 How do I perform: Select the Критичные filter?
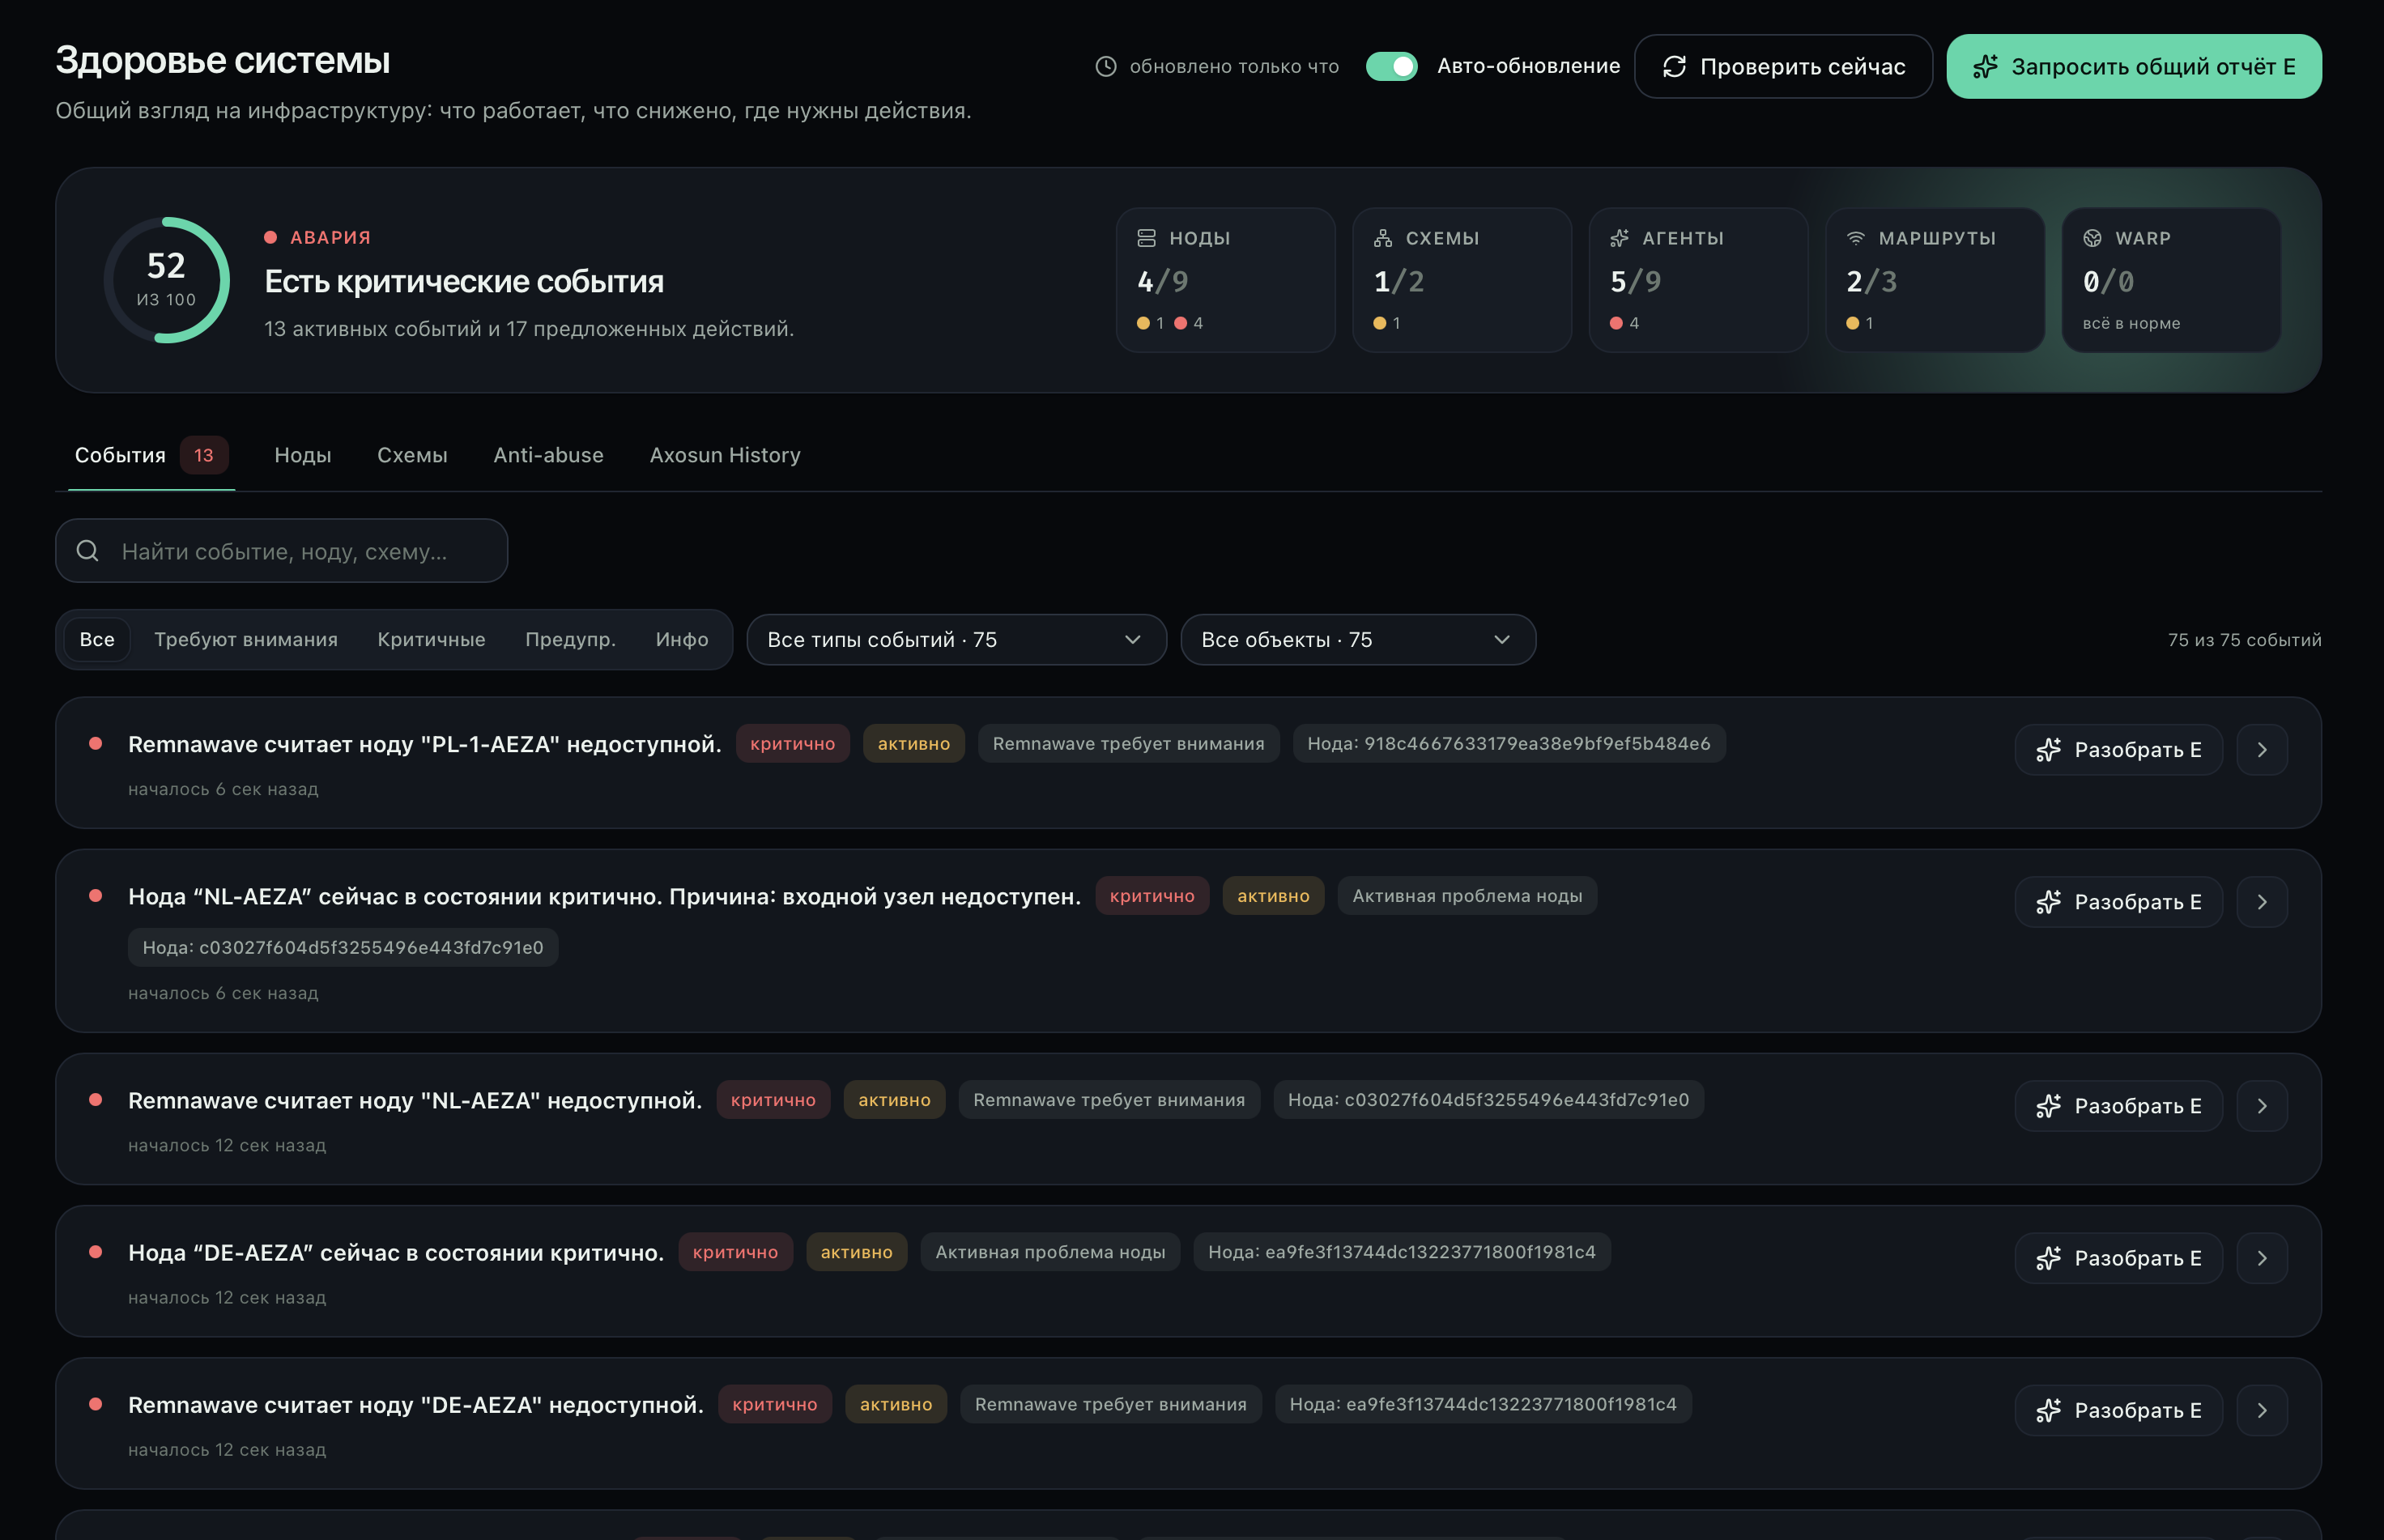[x=431, y=640]
